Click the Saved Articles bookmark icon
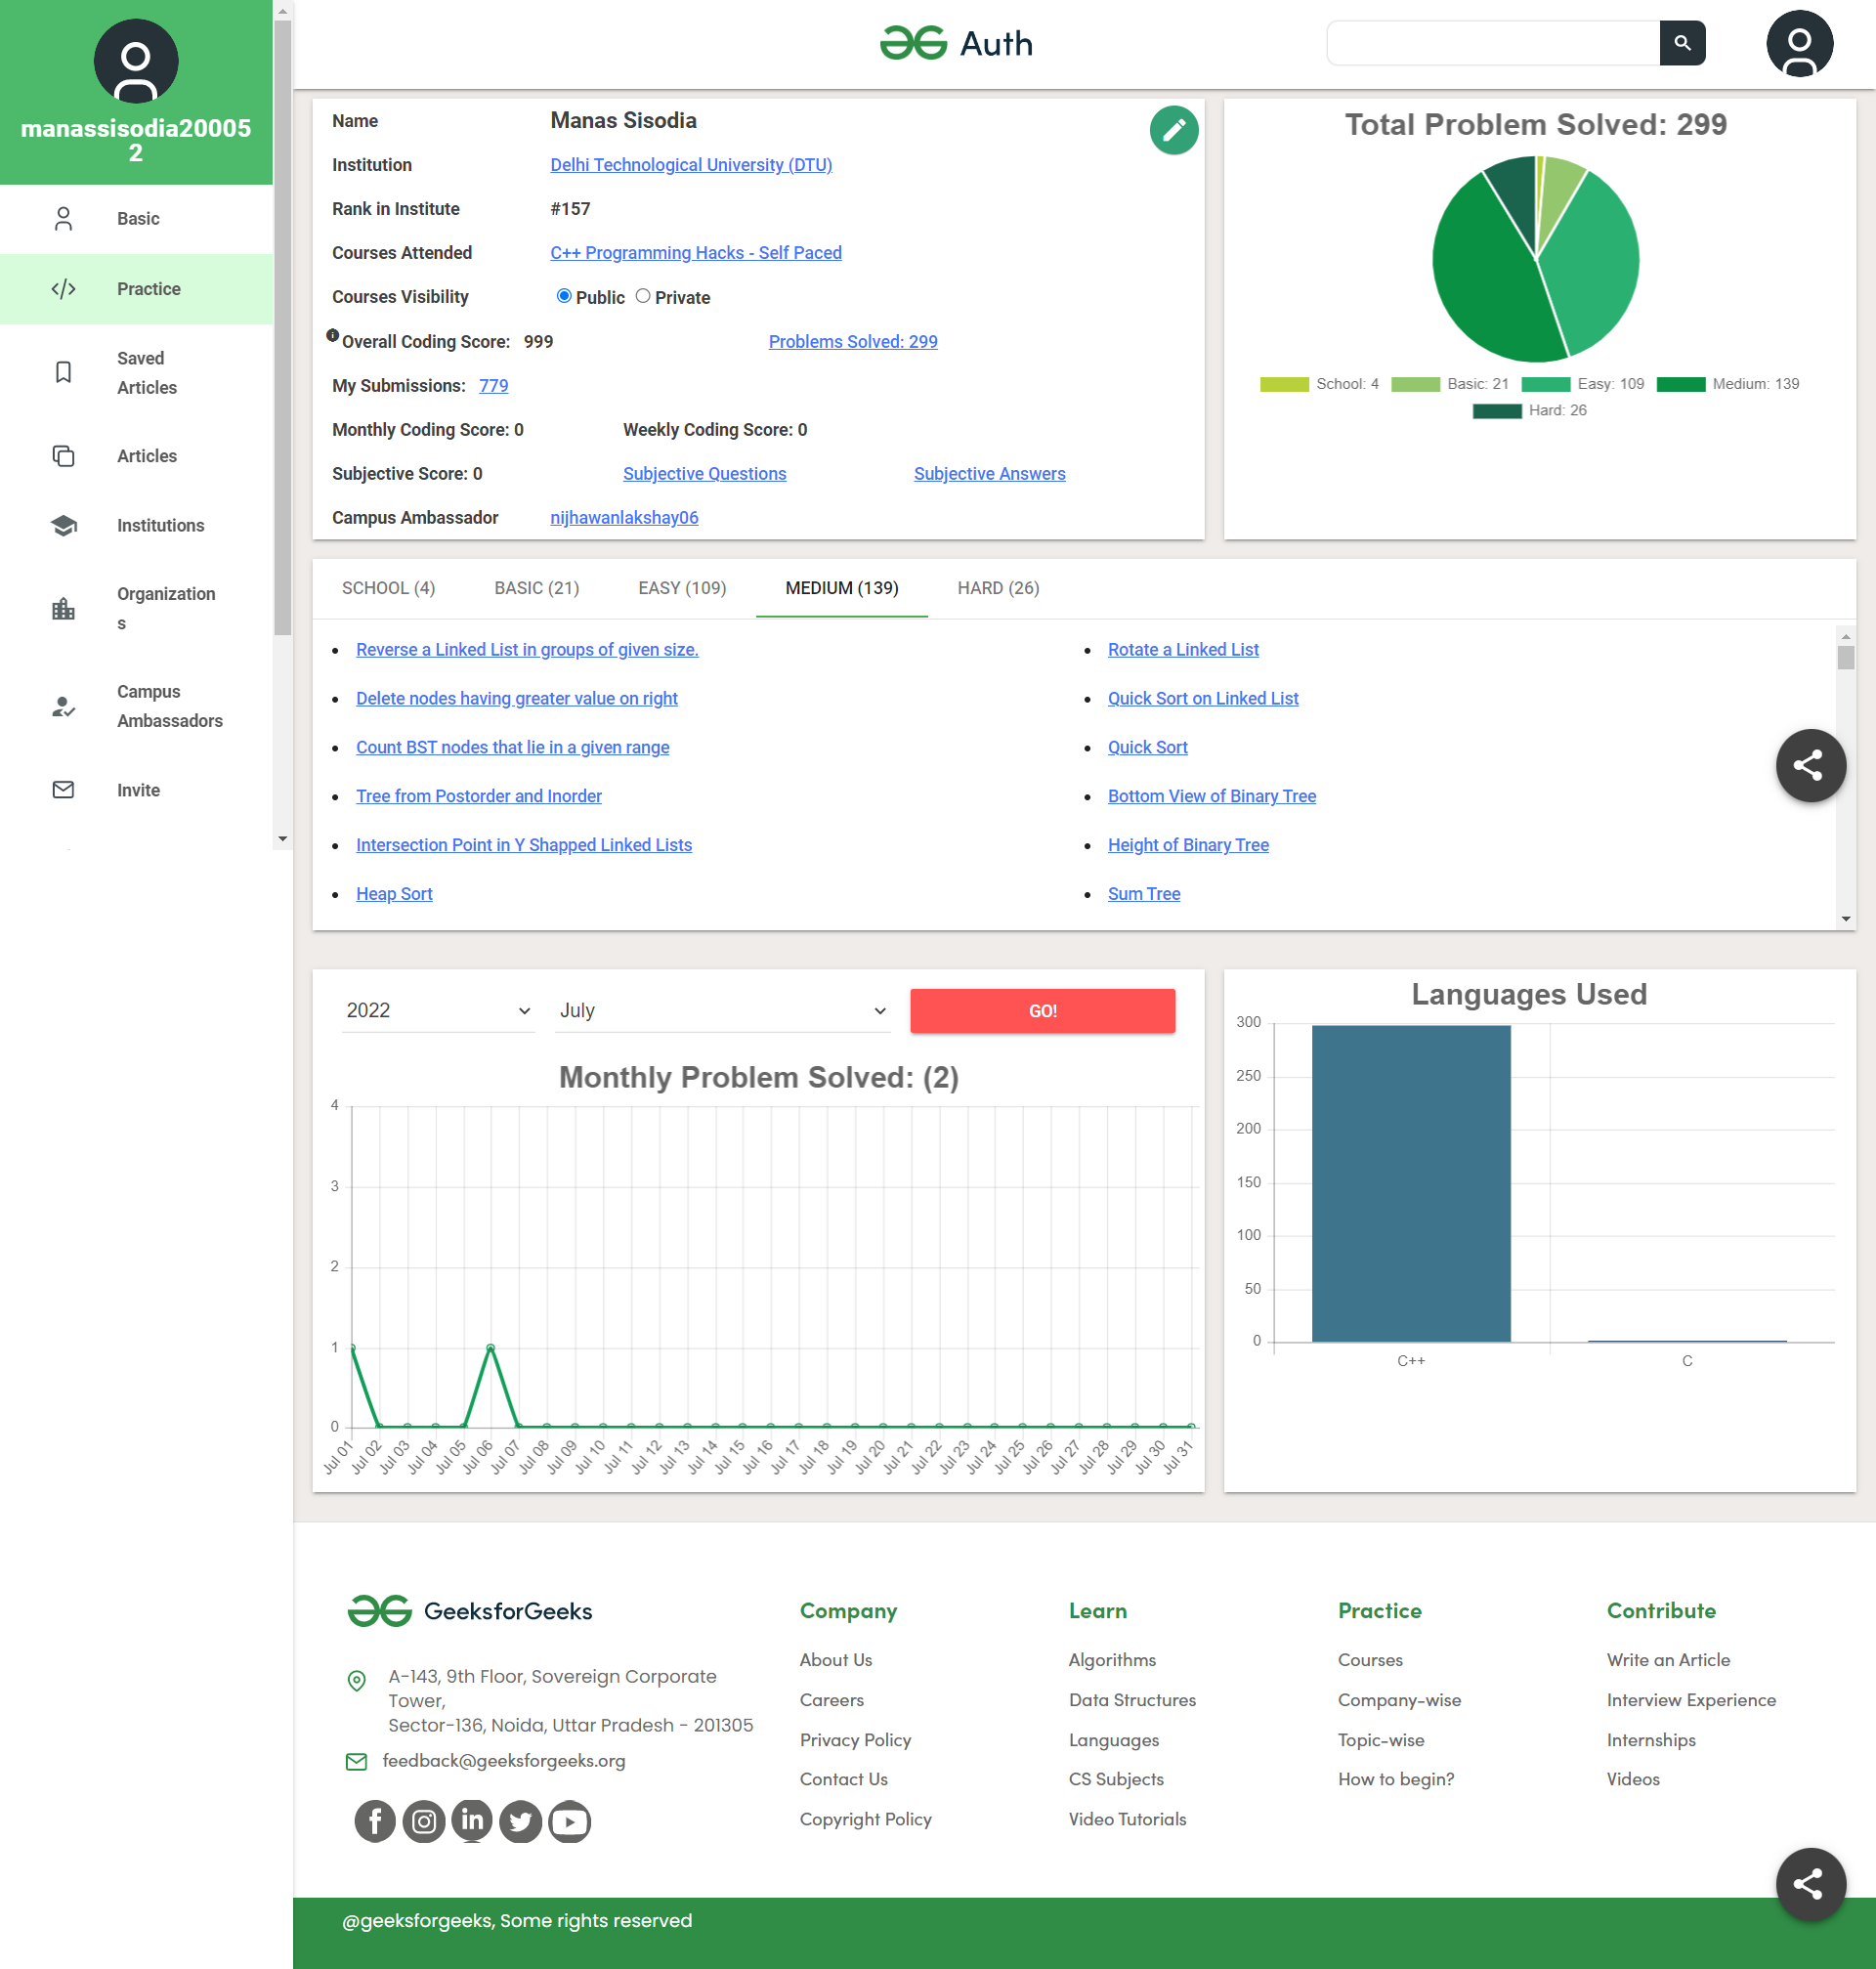The width and height of the screenshot is (1876, 1969). point(63,373)
